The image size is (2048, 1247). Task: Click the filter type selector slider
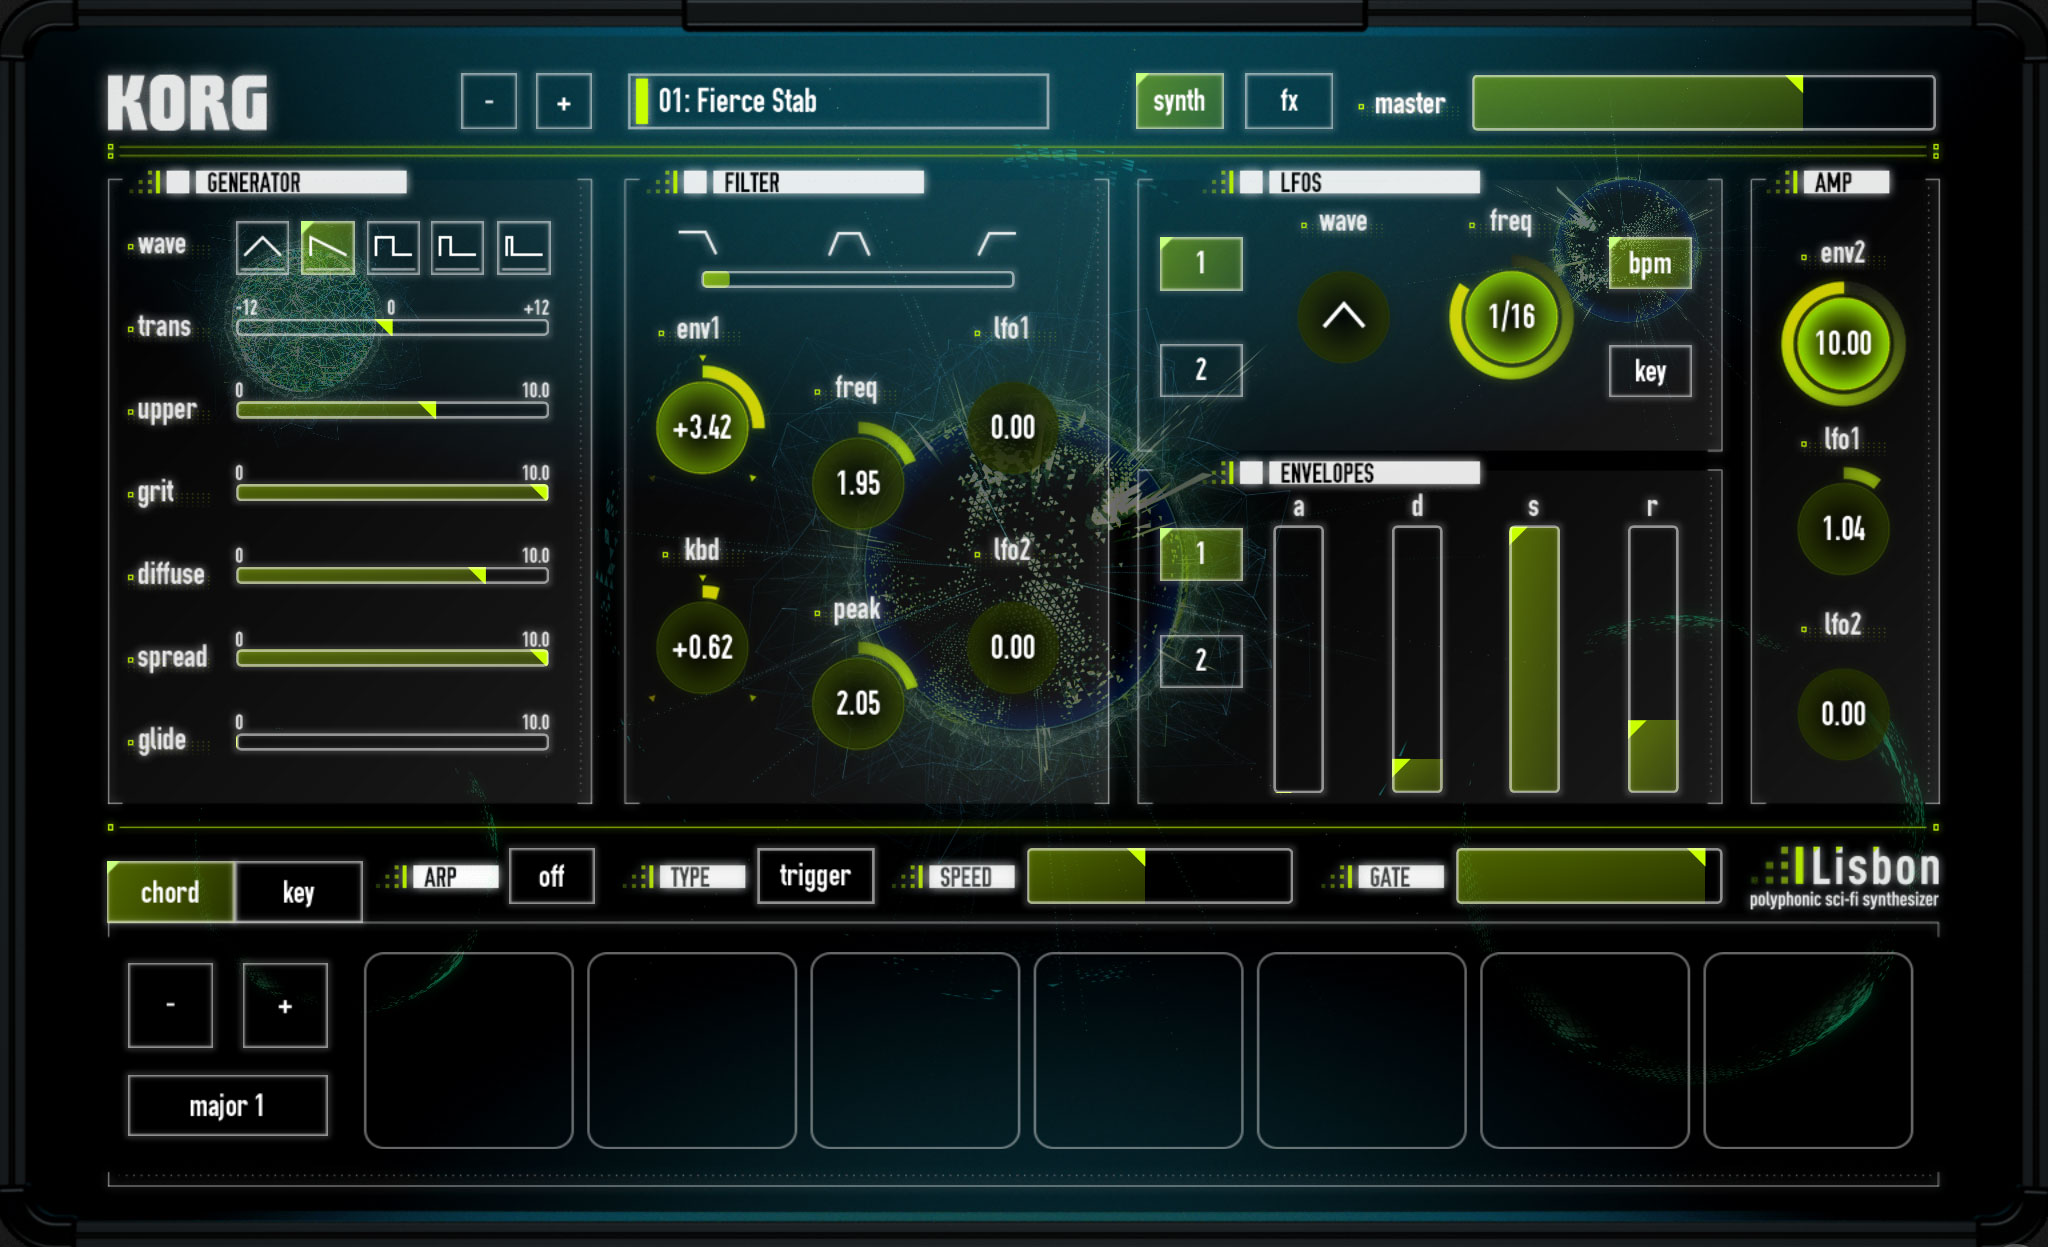pos(858,280)
